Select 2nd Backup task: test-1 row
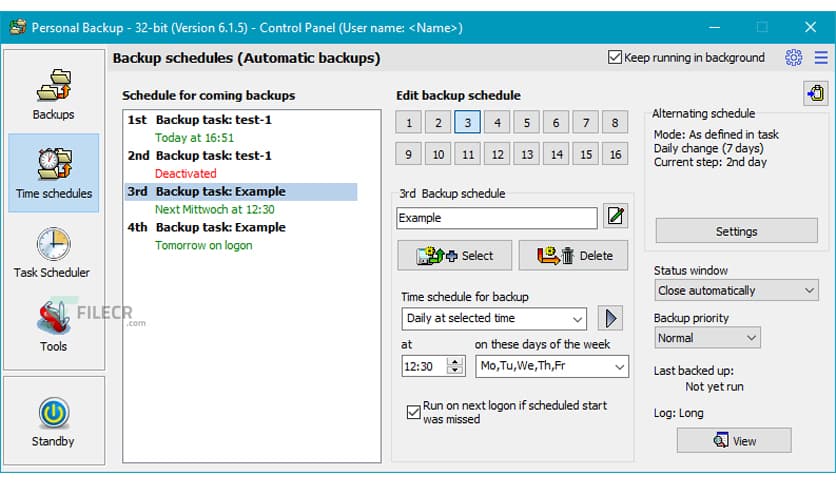 point(241,155)
